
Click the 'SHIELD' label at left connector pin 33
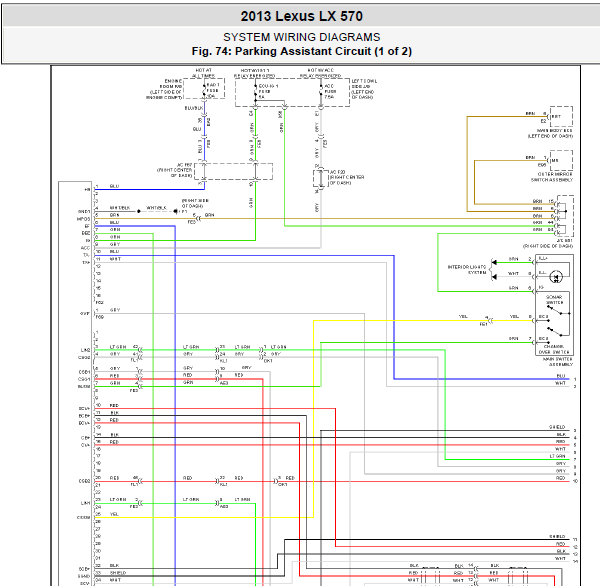pyautogui.click(x=118, y=573)
